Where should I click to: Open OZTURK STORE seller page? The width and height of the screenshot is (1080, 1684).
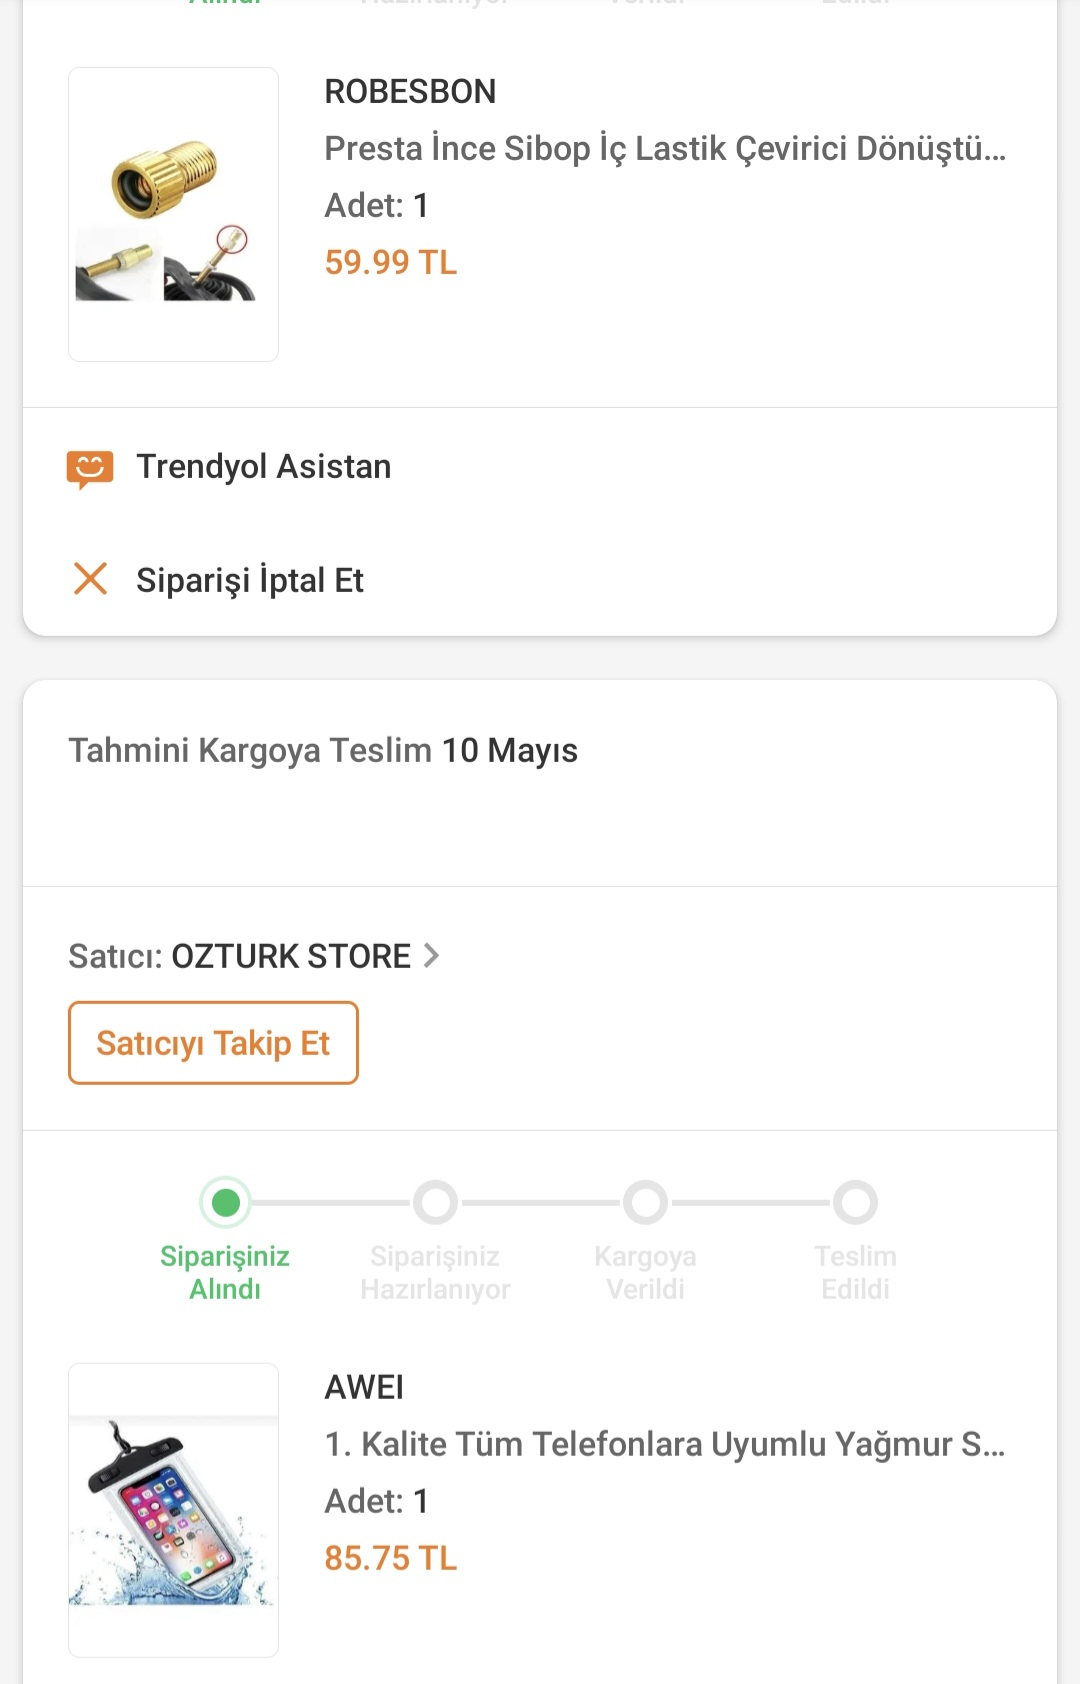[291, 956]
